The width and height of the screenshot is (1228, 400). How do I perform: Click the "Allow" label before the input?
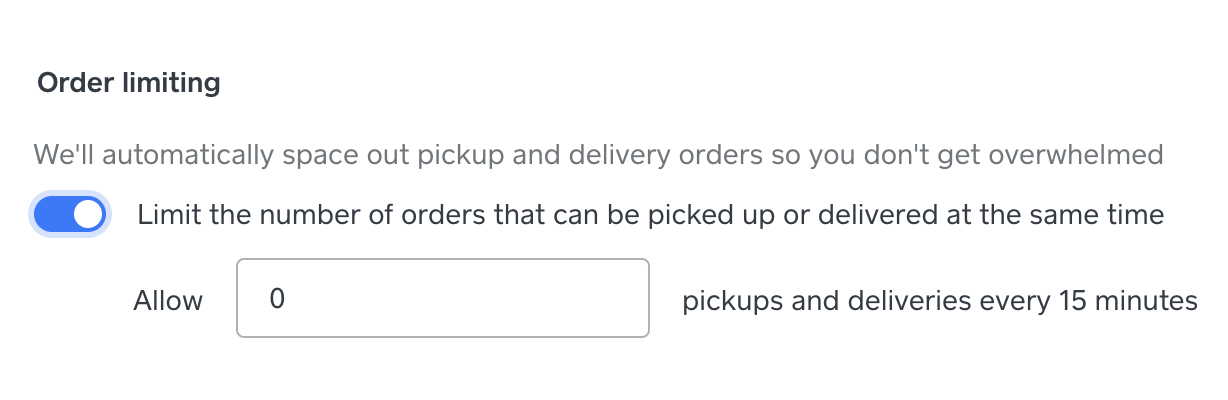click(168, 300)
